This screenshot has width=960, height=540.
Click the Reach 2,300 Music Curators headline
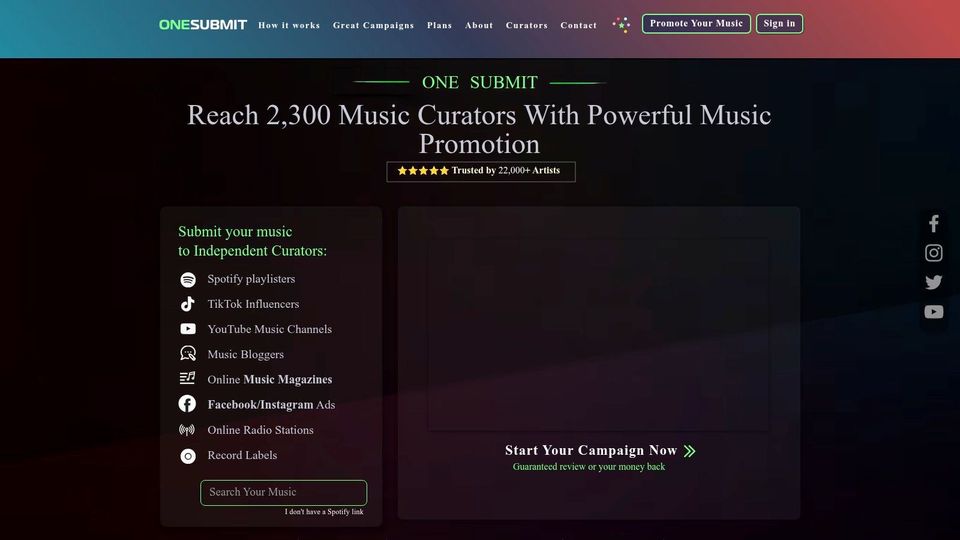click(x=479, y=129)
